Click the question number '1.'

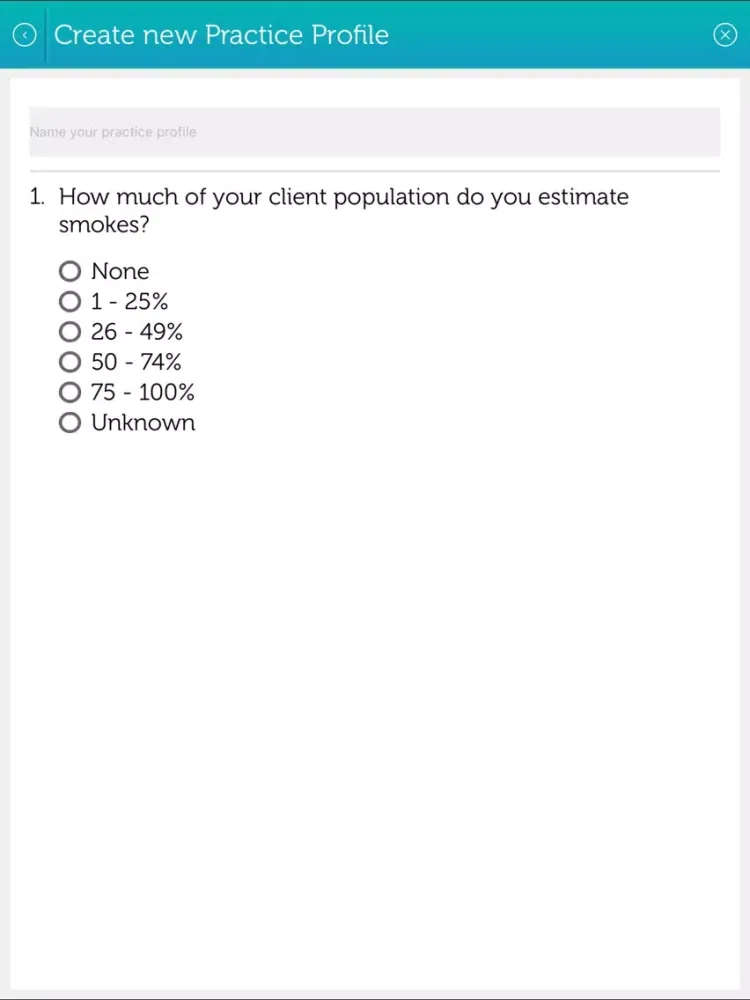(38, 196)
